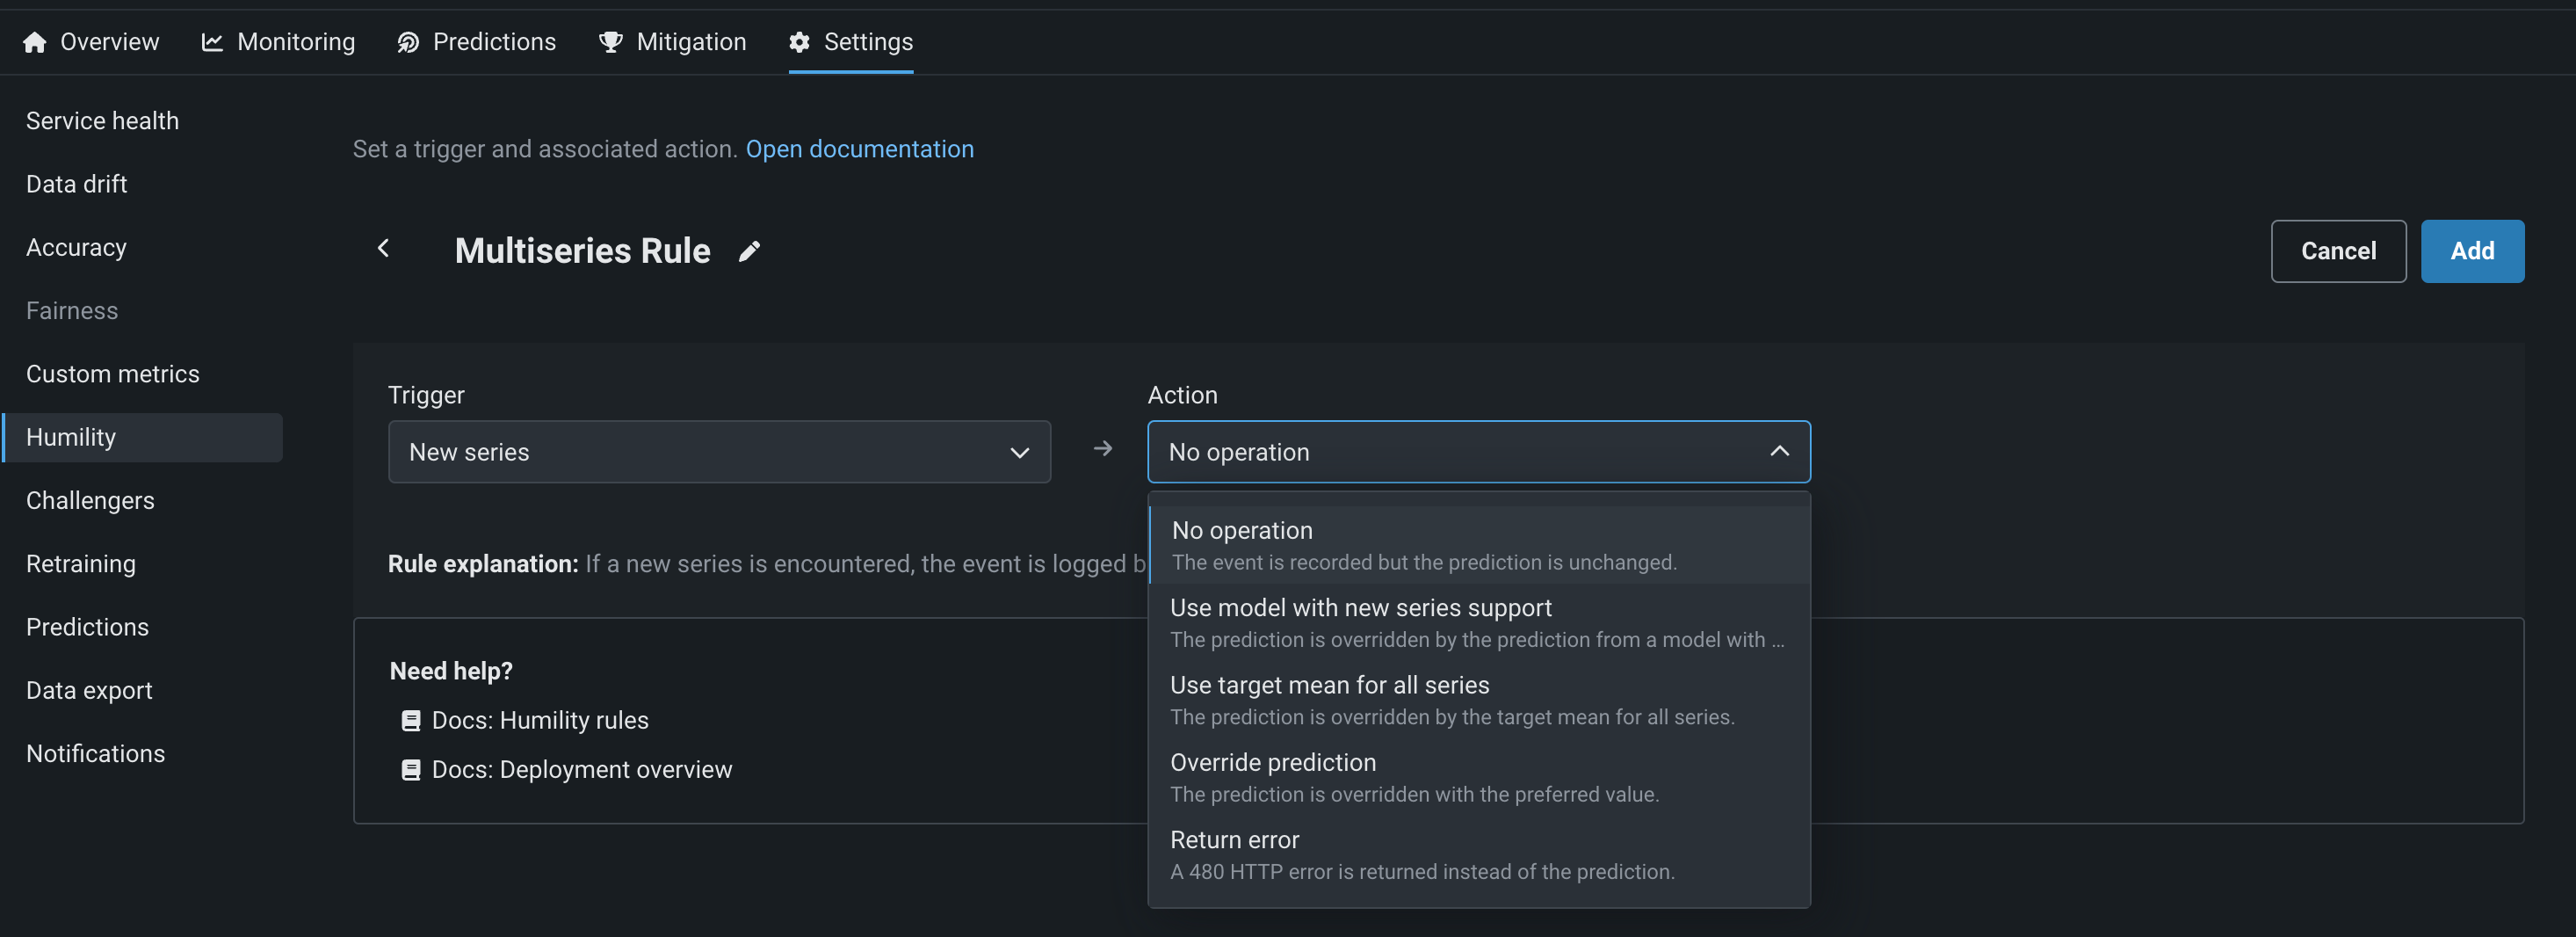2576x937 pixels.
Task: Open the Trigger dropdown showing New series
Action: pyautogui.click(x=718, y=452)
